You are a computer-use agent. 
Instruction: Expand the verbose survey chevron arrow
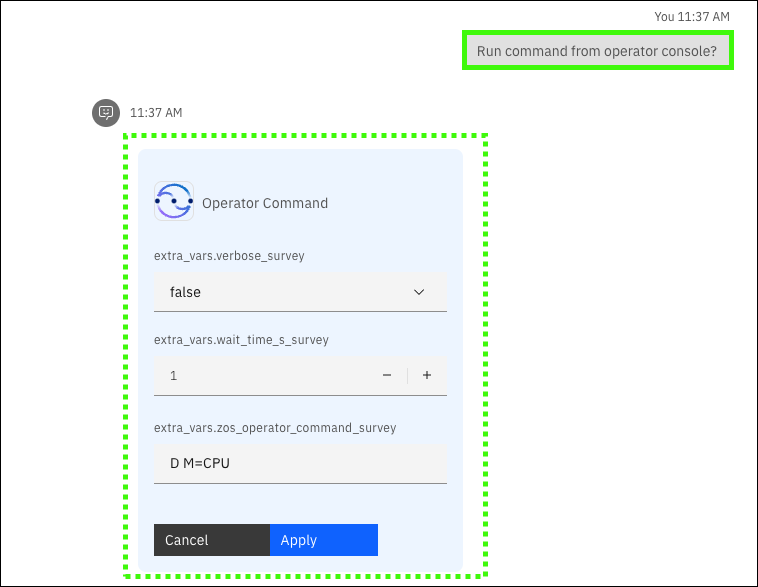pyautogui.click(x=419, y=293)
